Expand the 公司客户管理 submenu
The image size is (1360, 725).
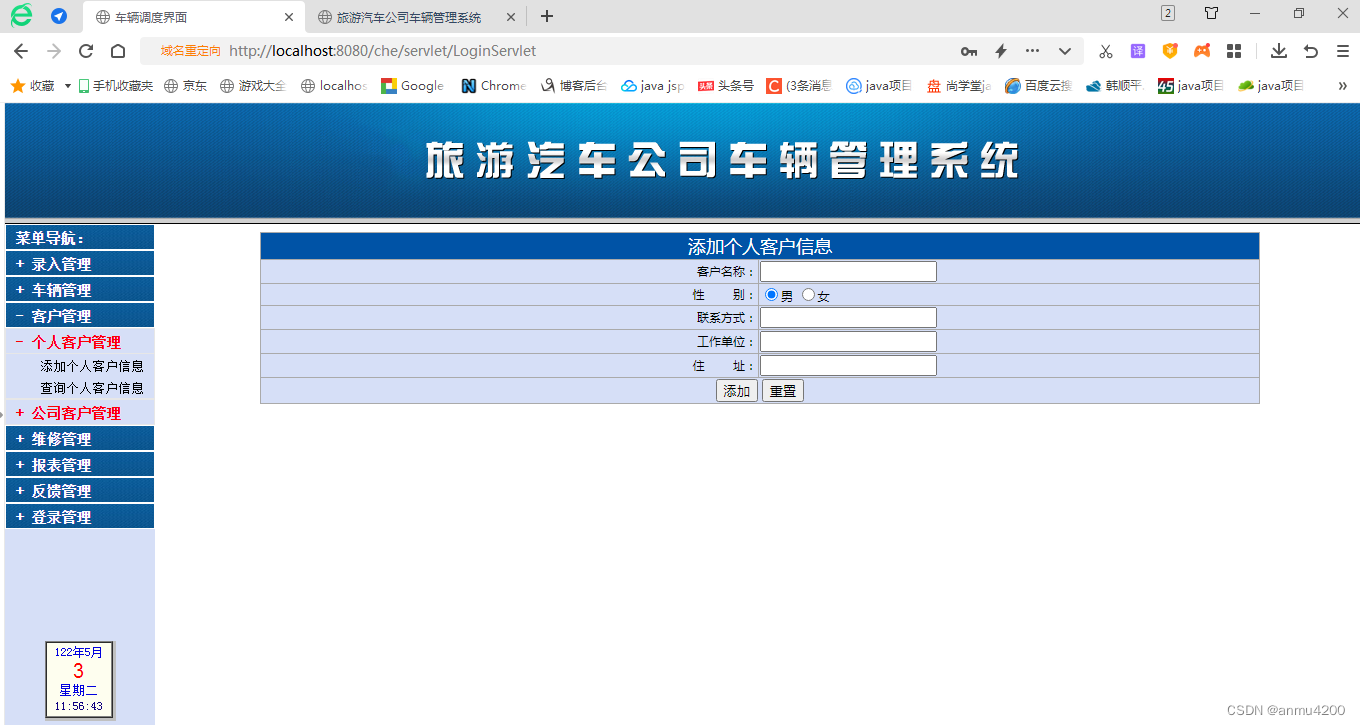[x=80, y=413]
